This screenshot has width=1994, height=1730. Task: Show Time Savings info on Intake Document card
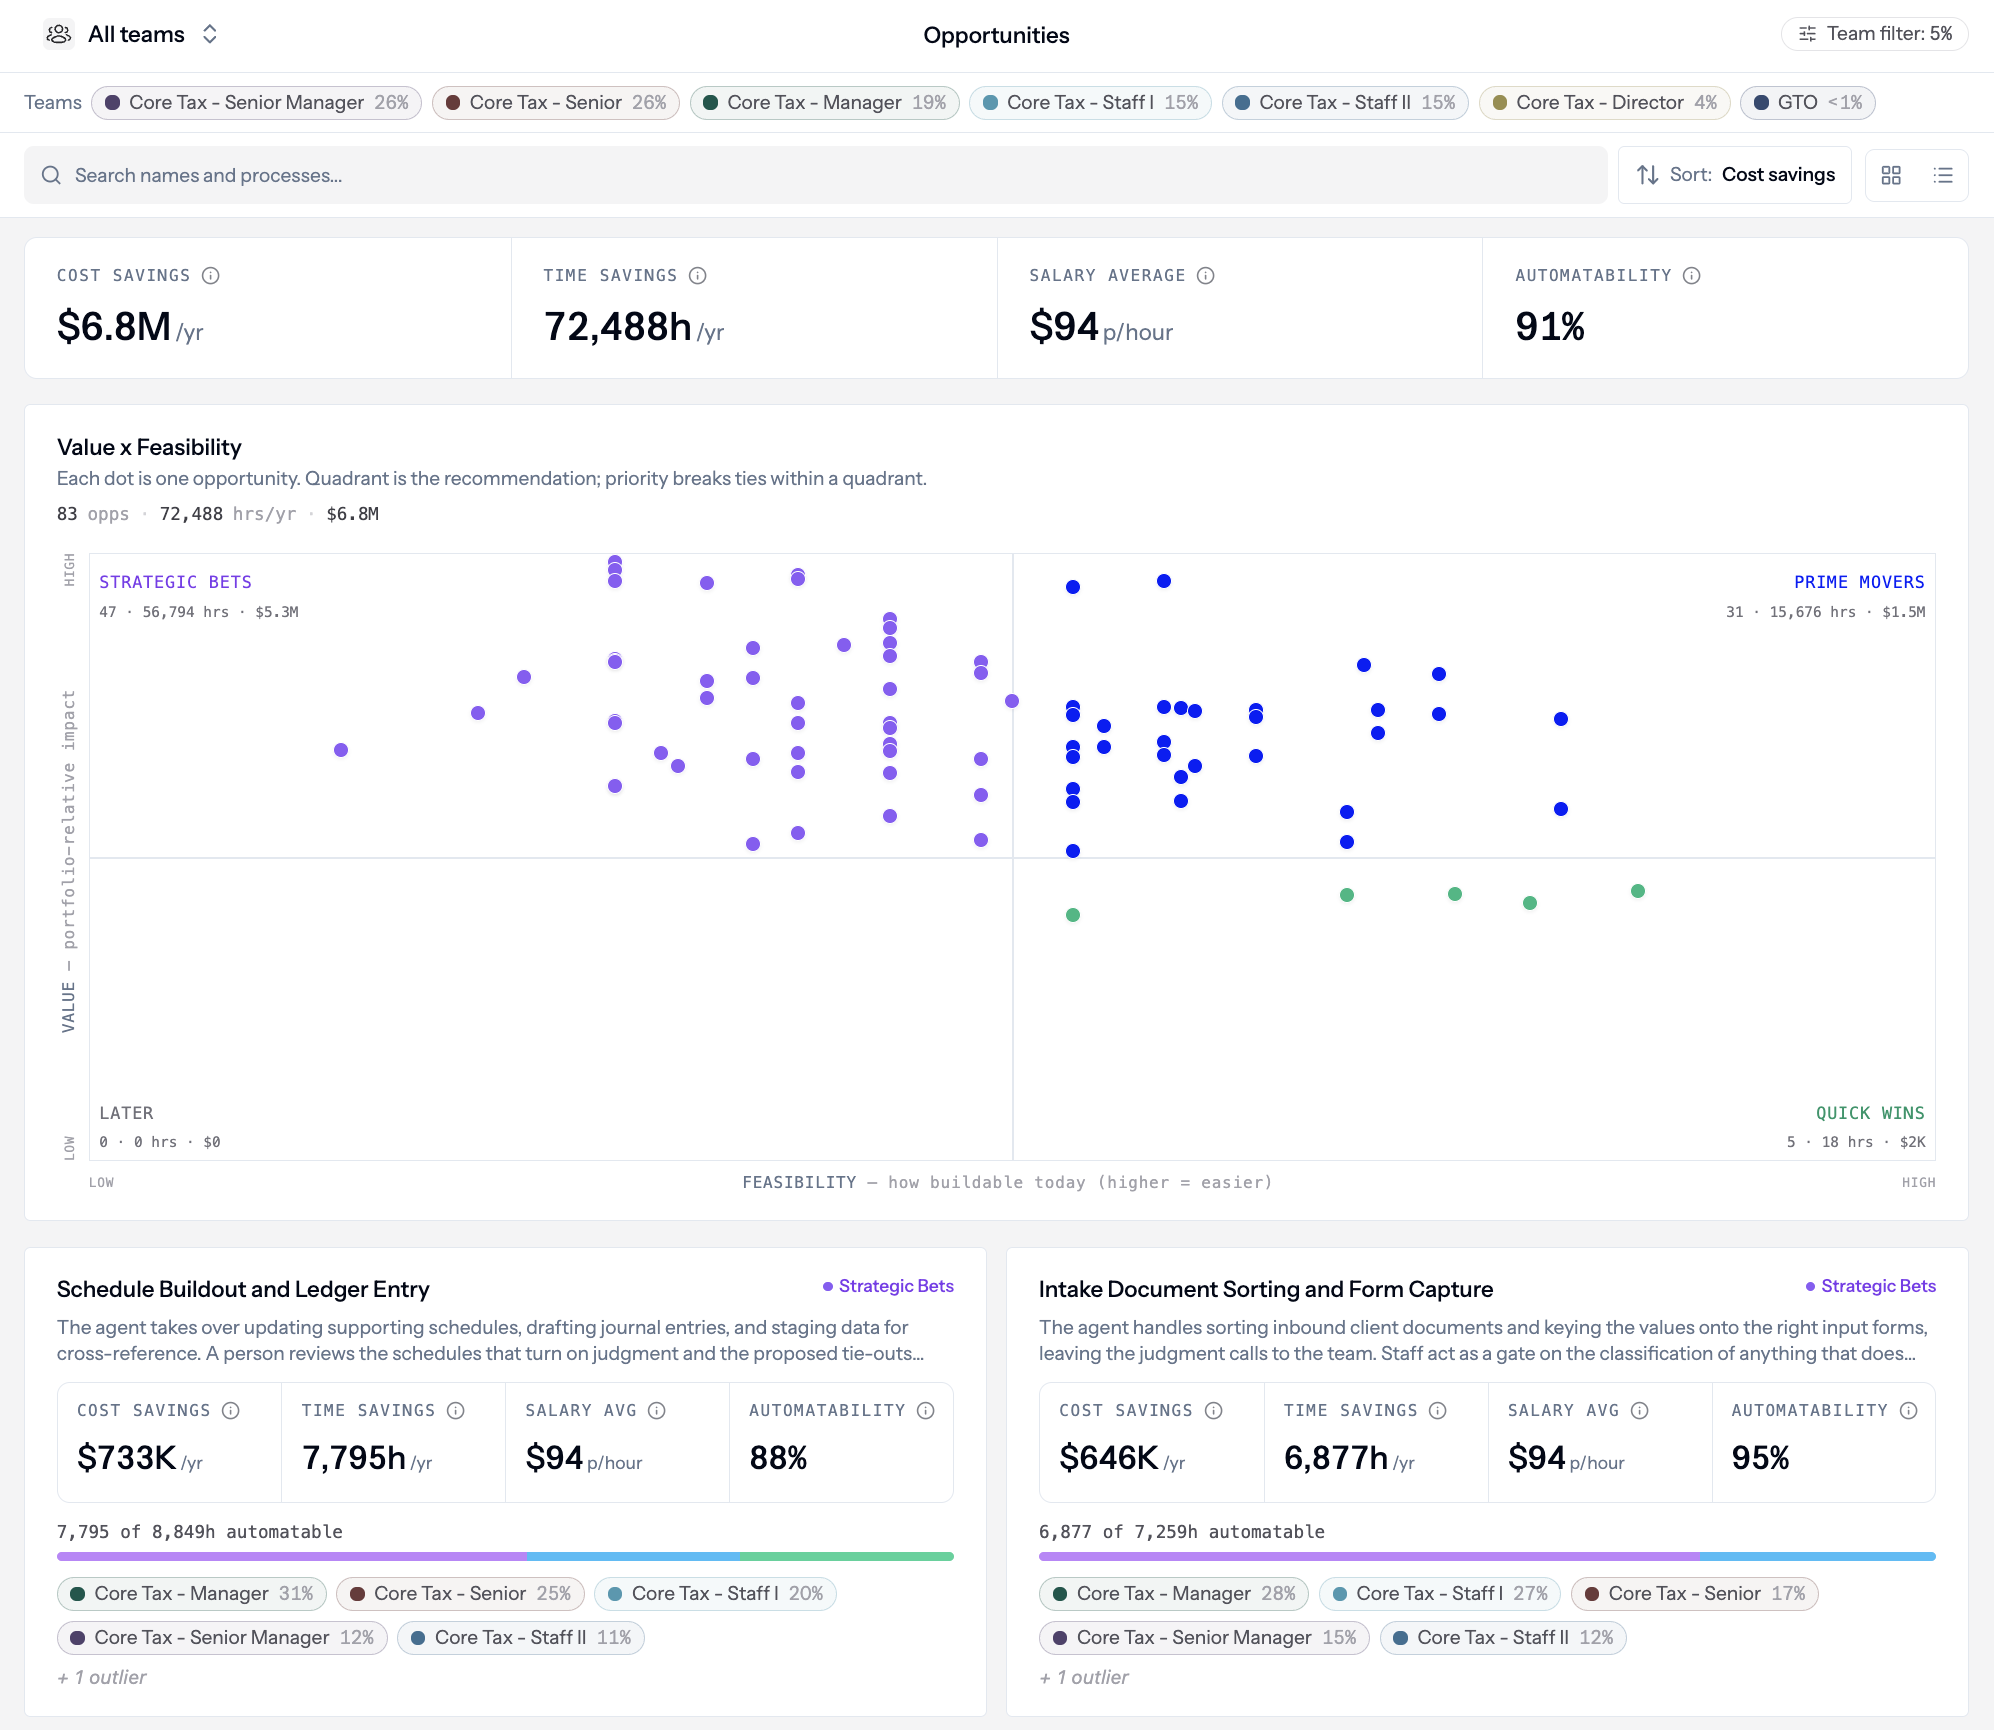[1438, 1410]
